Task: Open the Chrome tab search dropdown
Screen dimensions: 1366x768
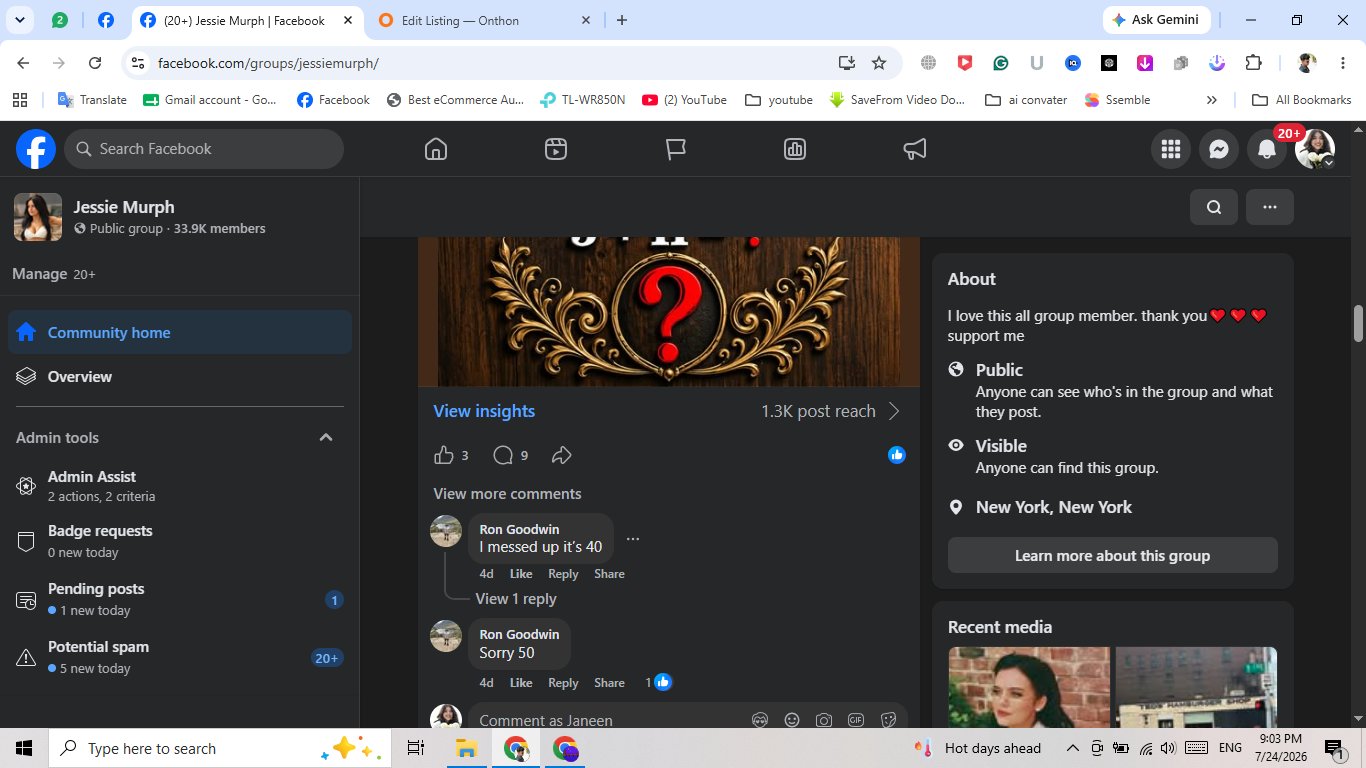Action: point(21,20)
